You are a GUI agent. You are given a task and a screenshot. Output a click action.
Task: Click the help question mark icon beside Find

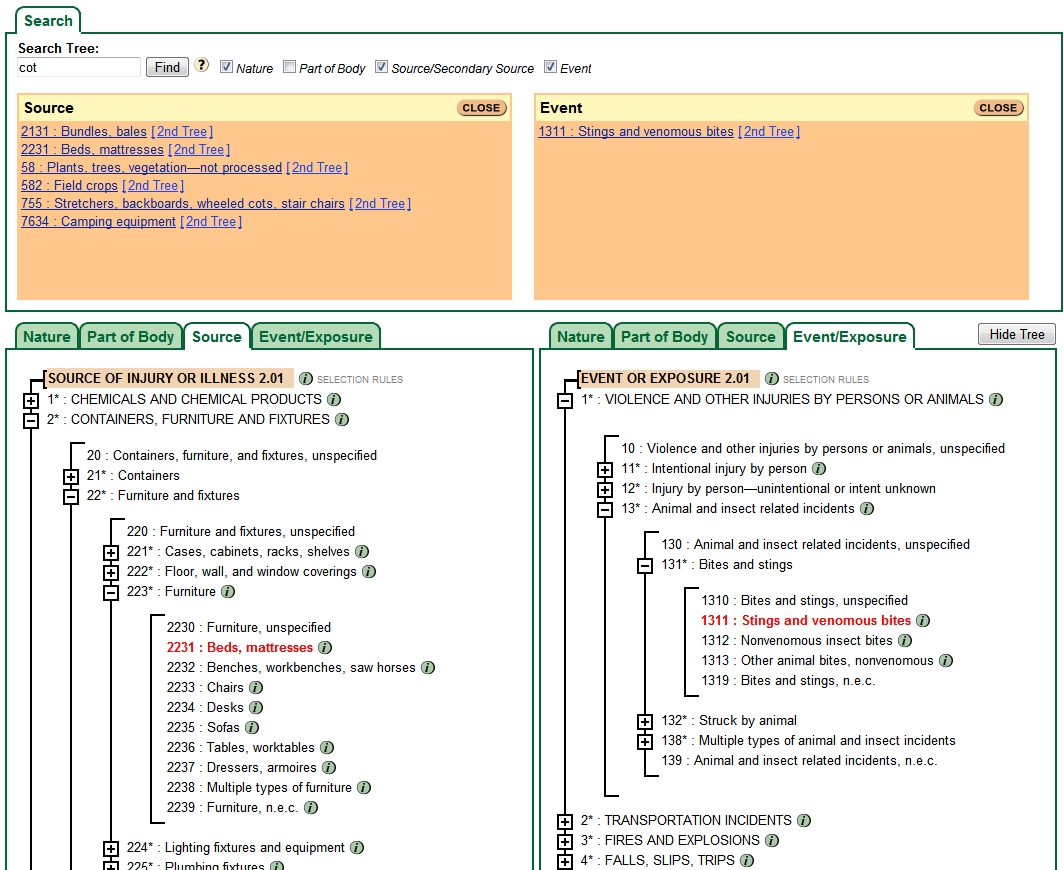pyautogui.click(x=201, y=66)
